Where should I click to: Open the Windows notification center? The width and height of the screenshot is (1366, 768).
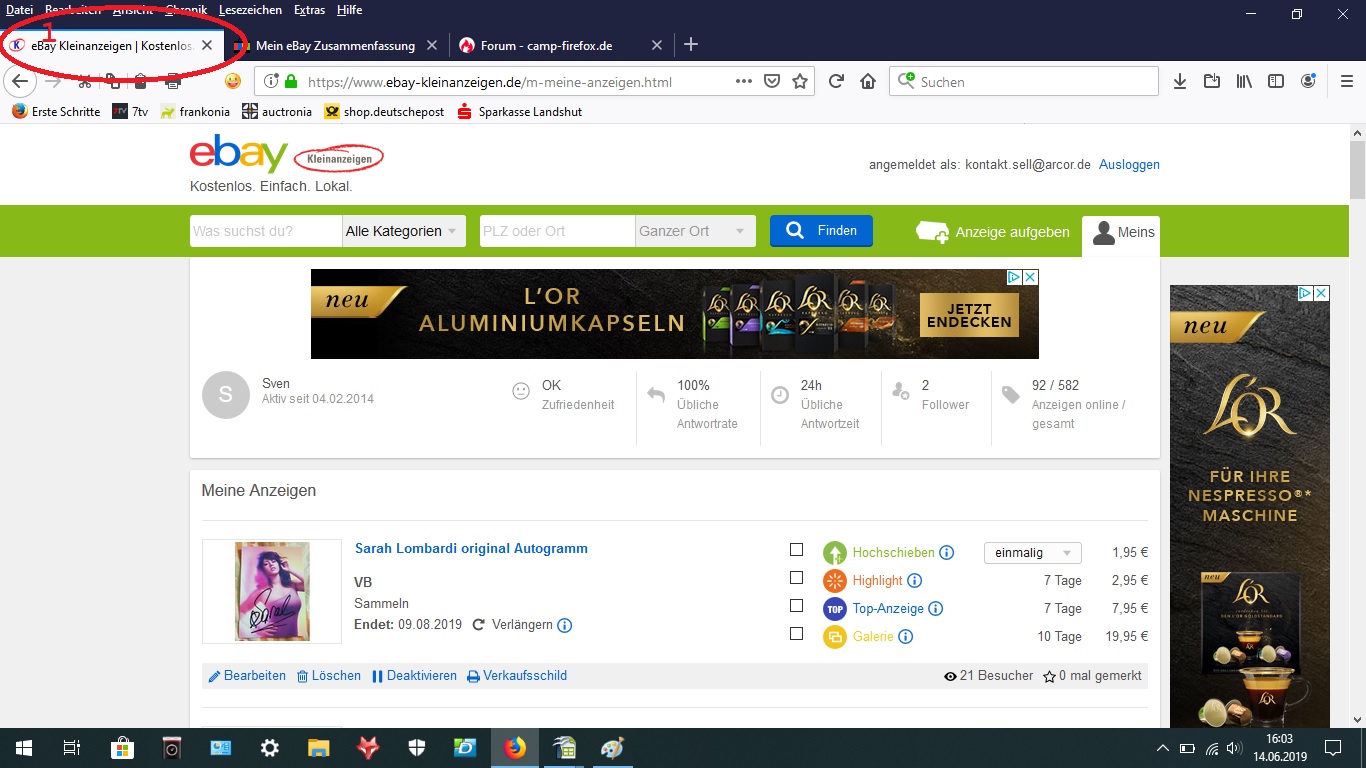coord(1332,748)
